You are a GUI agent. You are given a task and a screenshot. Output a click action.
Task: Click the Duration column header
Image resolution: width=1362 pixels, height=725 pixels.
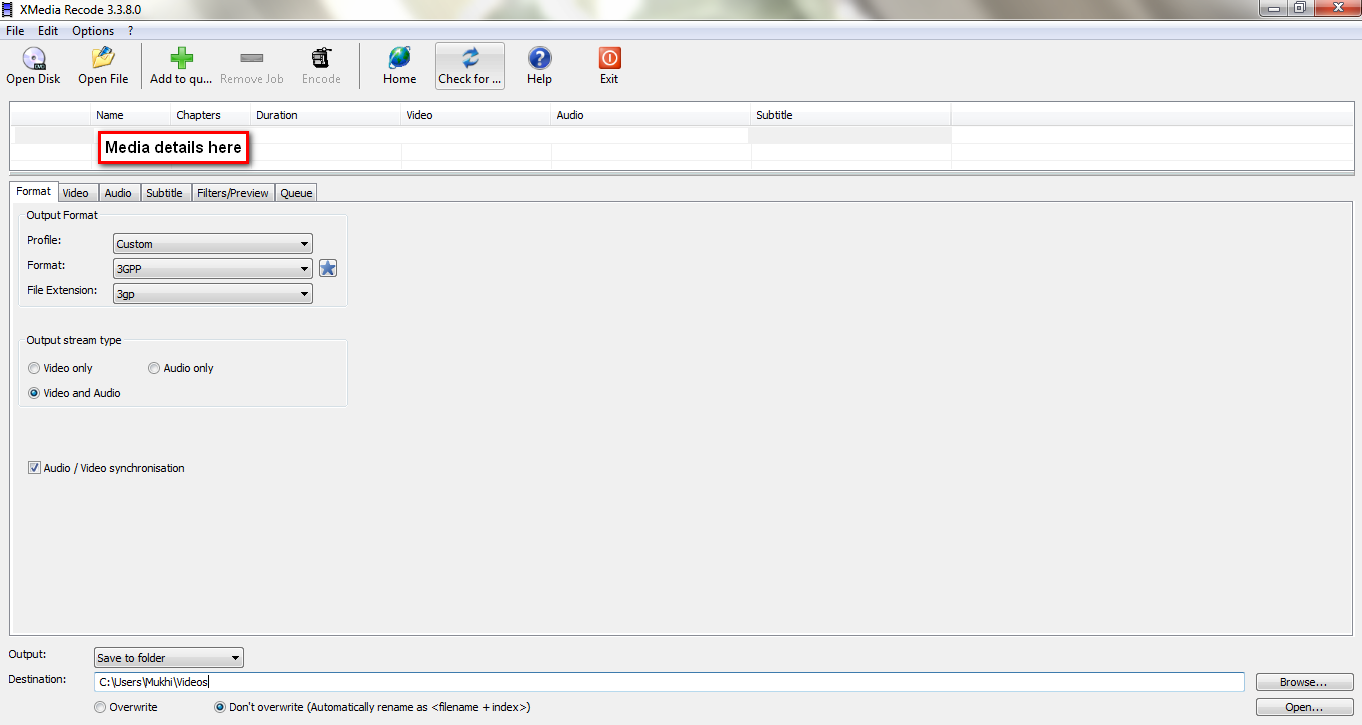point(326,115)
